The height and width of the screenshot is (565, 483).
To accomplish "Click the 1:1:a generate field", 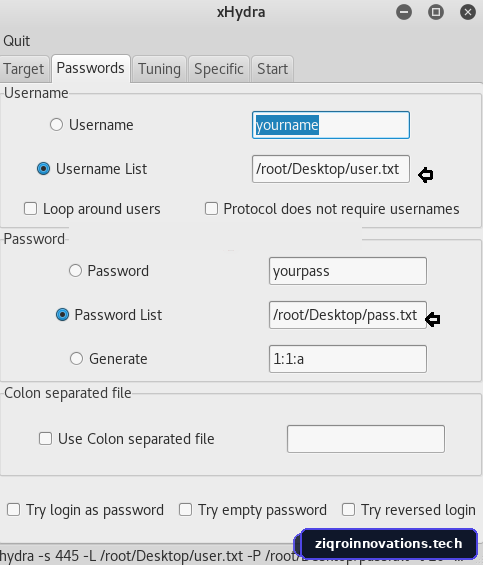I will (348, 359).
